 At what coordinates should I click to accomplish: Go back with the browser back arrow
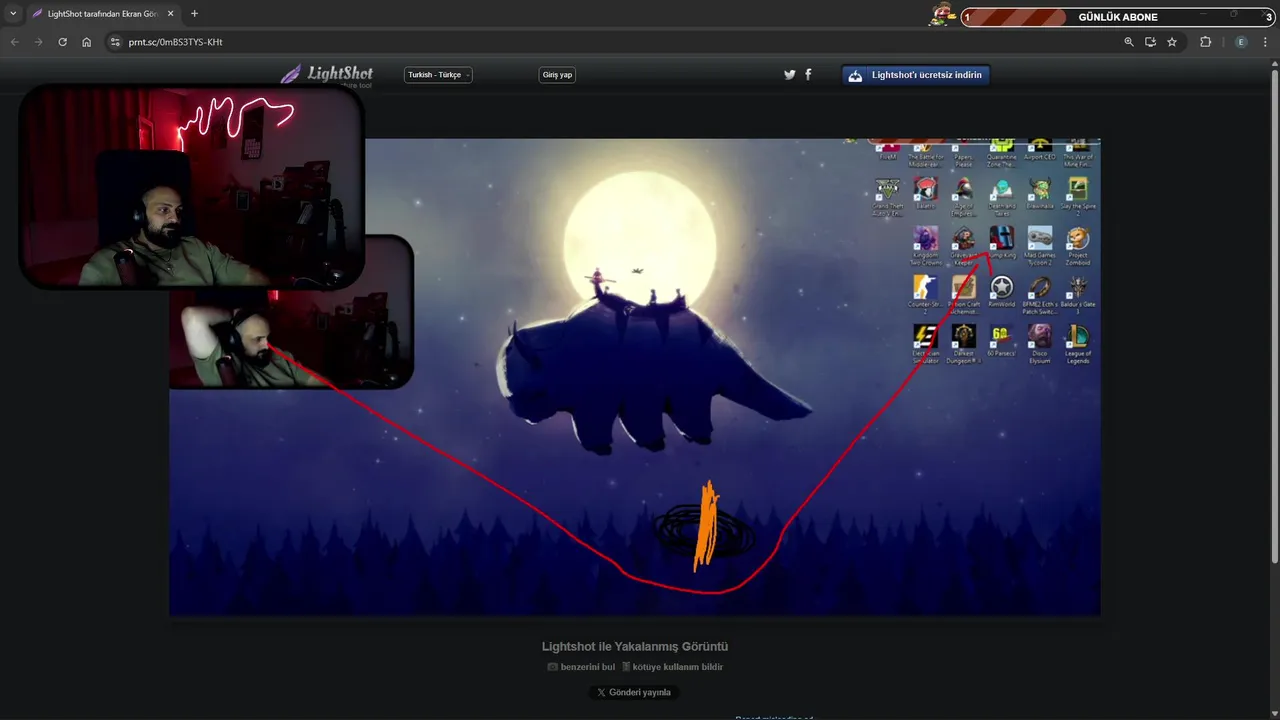[x=14, y=42]
